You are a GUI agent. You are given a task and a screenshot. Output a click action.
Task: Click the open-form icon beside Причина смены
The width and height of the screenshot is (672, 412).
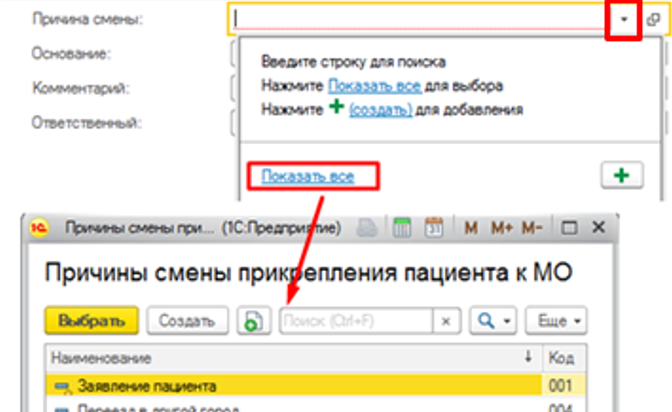654,20
